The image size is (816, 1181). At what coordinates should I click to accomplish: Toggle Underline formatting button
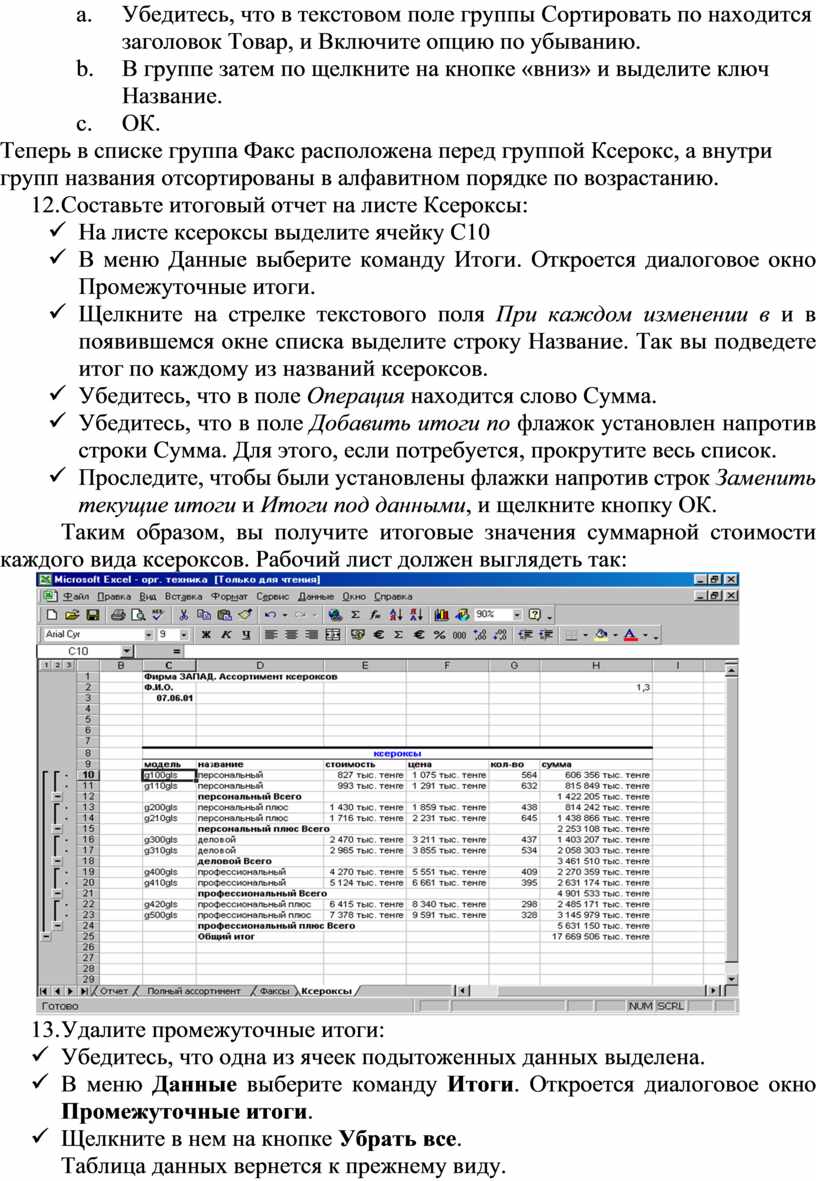[x=245, y=634]
